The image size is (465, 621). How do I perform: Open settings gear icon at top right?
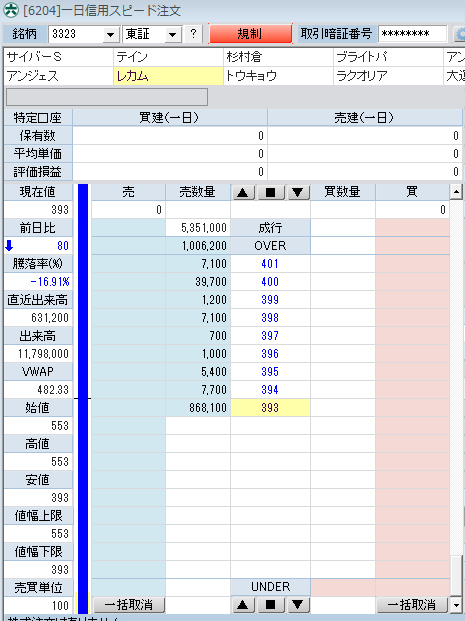459,34
